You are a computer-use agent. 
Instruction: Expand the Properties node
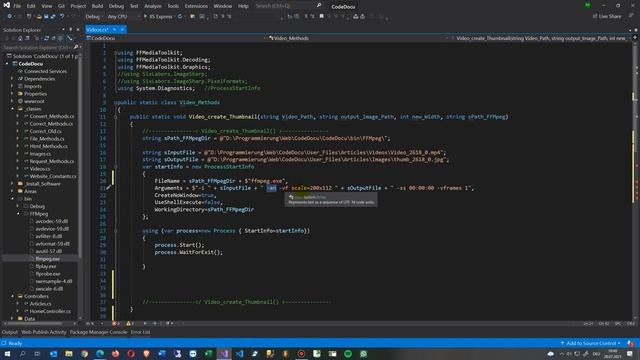pos(12,94)
